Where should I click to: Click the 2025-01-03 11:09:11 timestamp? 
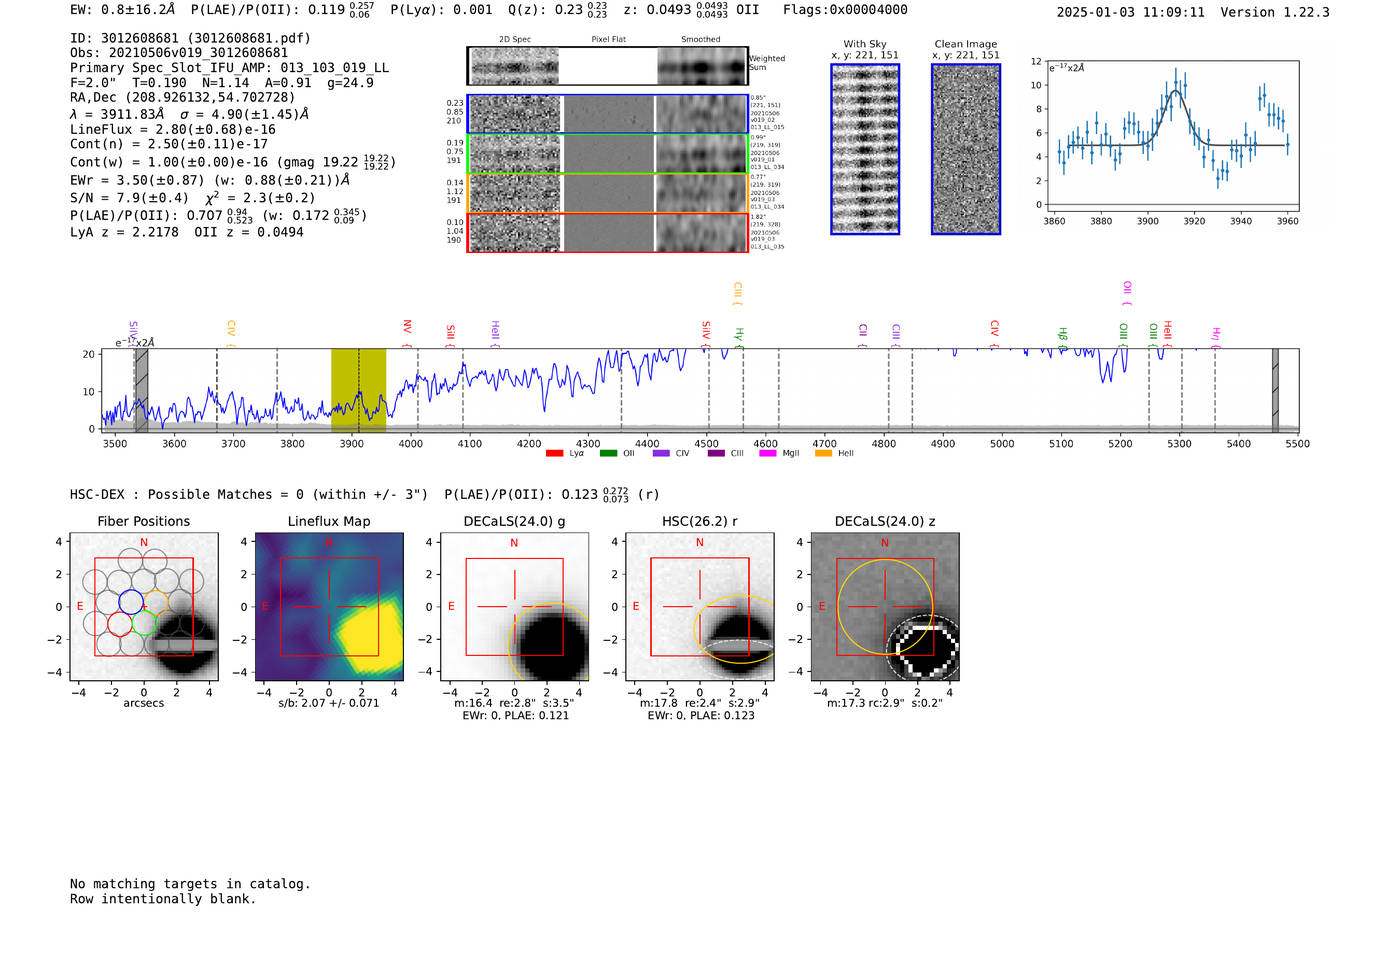pos(1131,12)
